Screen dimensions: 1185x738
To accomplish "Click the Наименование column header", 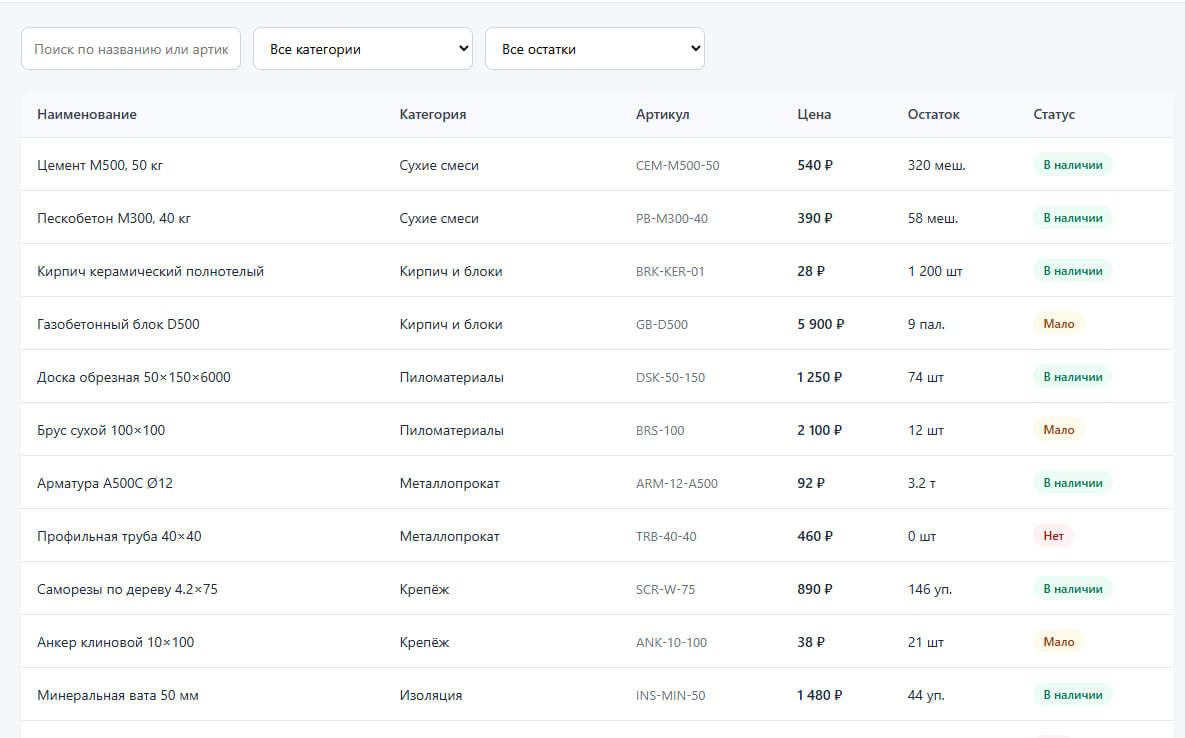I will click(x=87, y=114).
